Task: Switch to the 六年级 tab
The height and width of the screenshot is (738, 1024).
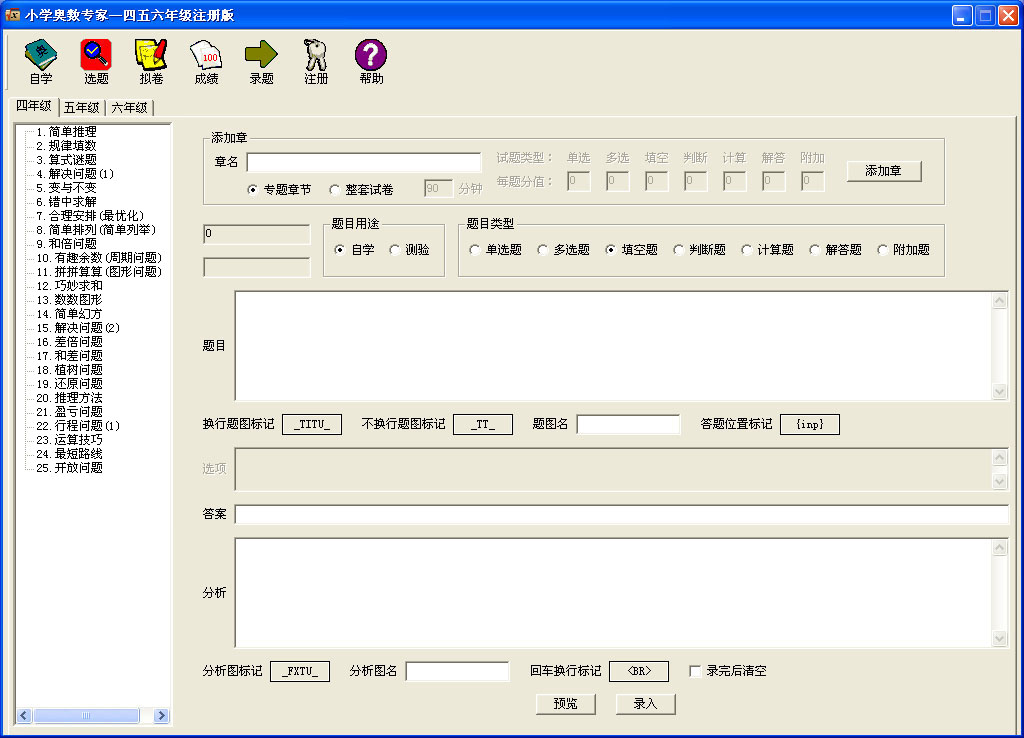Action: click(x=129, y=108)
